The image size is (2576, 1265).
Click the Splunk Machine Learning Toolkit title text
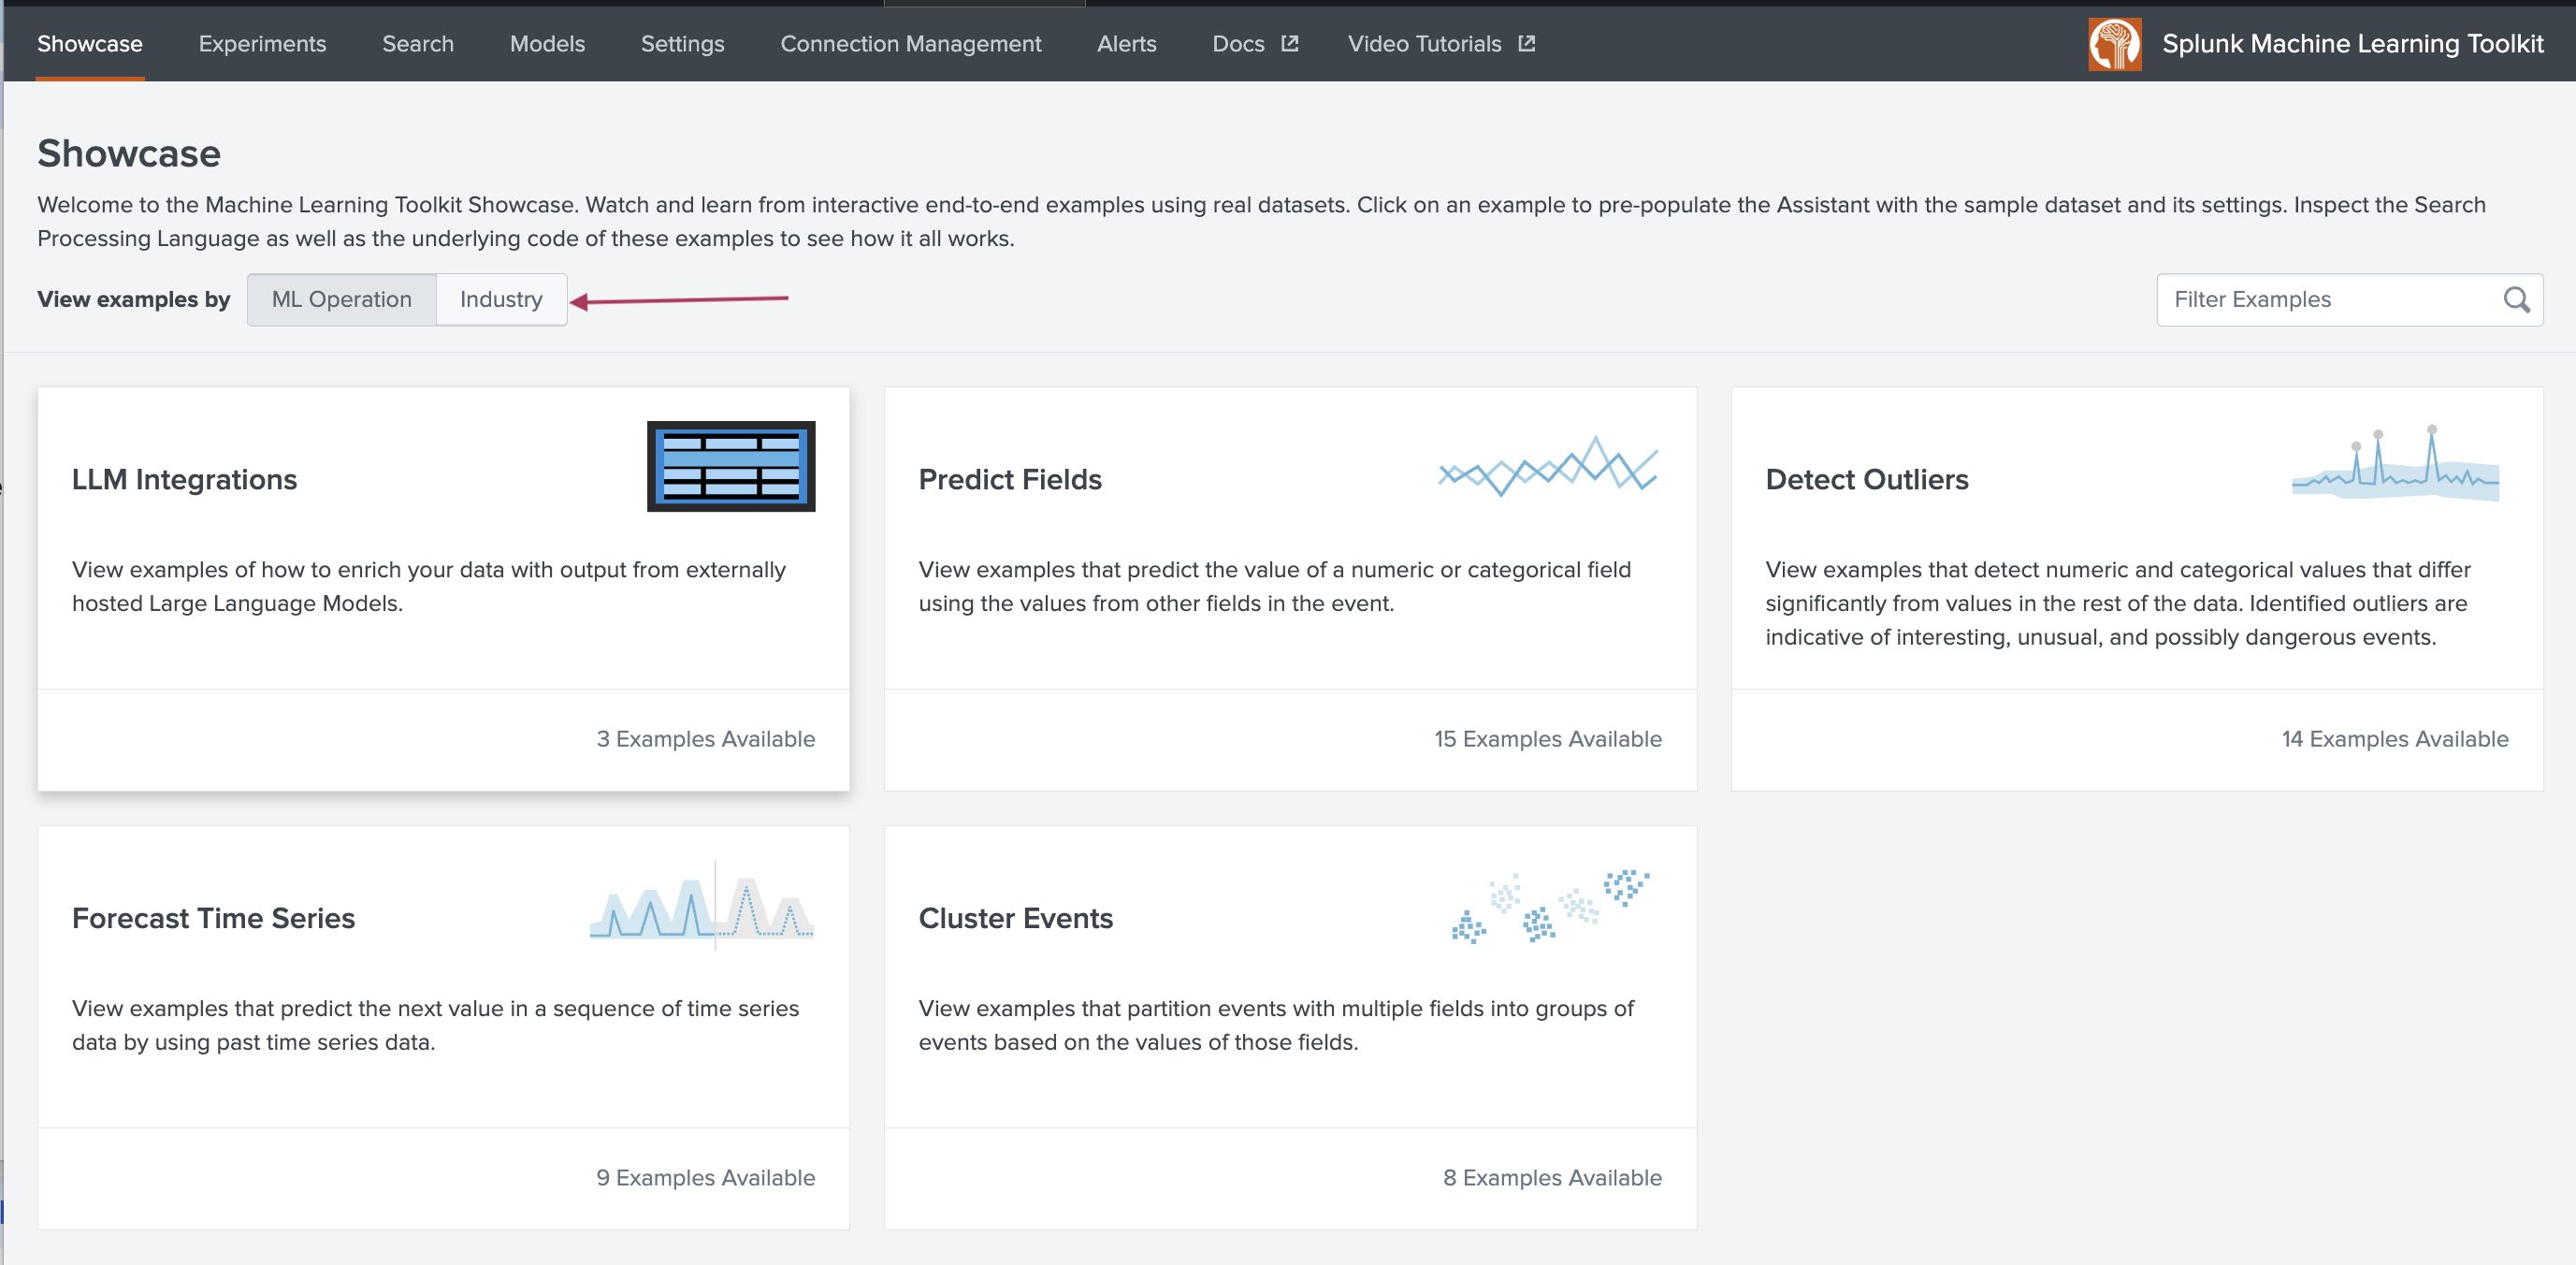(2352, 44)
